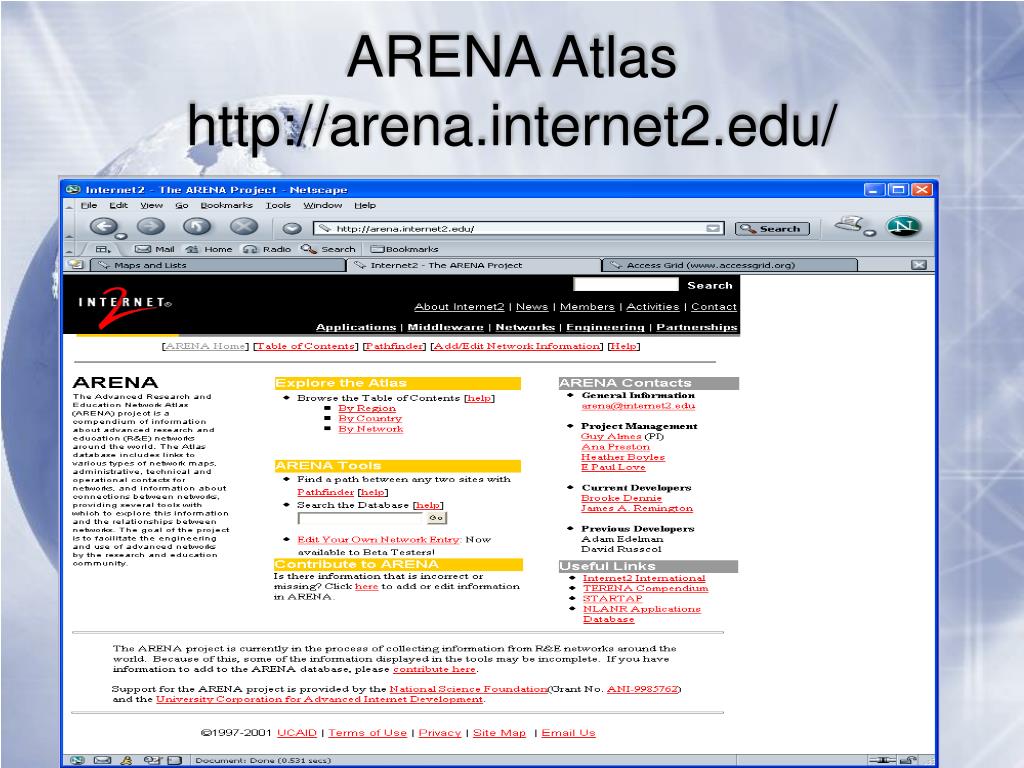Switch to Maps and Lists tab
The width and height of the screenshot is (1024, 768).
(x=217, y=264)
